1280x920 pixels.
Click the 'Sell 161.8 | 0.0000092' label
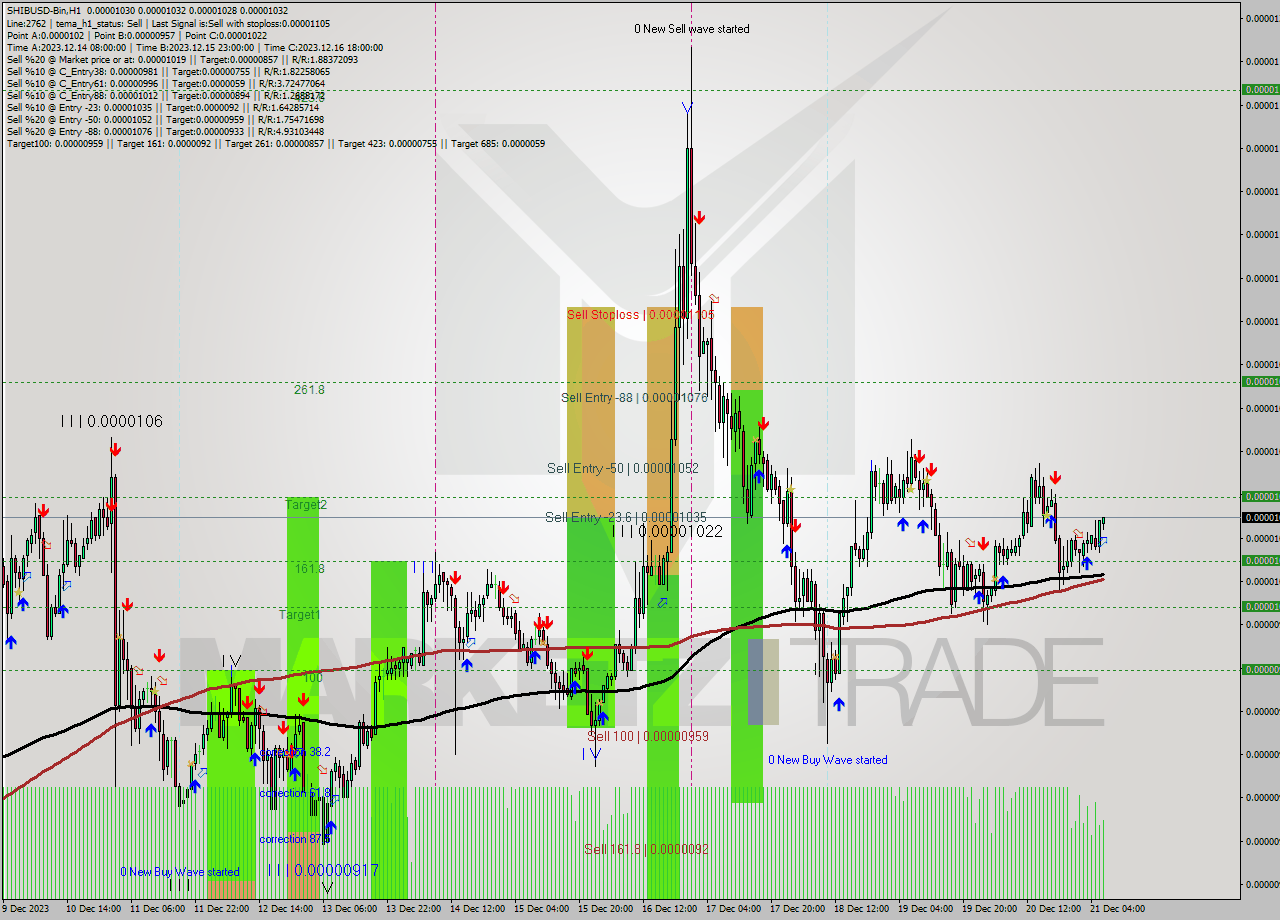tap(646, 849)
